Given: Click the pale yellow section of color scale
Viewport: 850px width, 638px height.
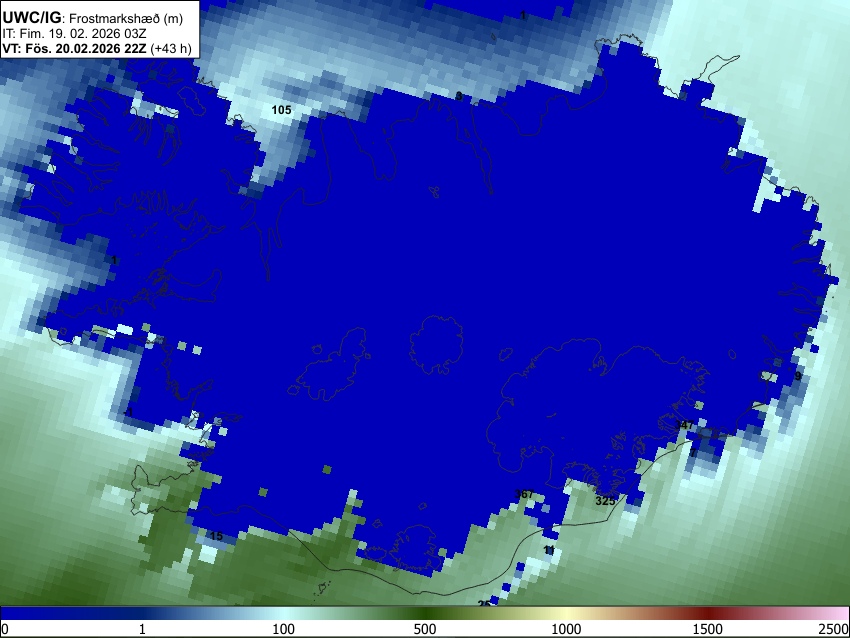Looking at the screenshot, I should click(566, 614).
